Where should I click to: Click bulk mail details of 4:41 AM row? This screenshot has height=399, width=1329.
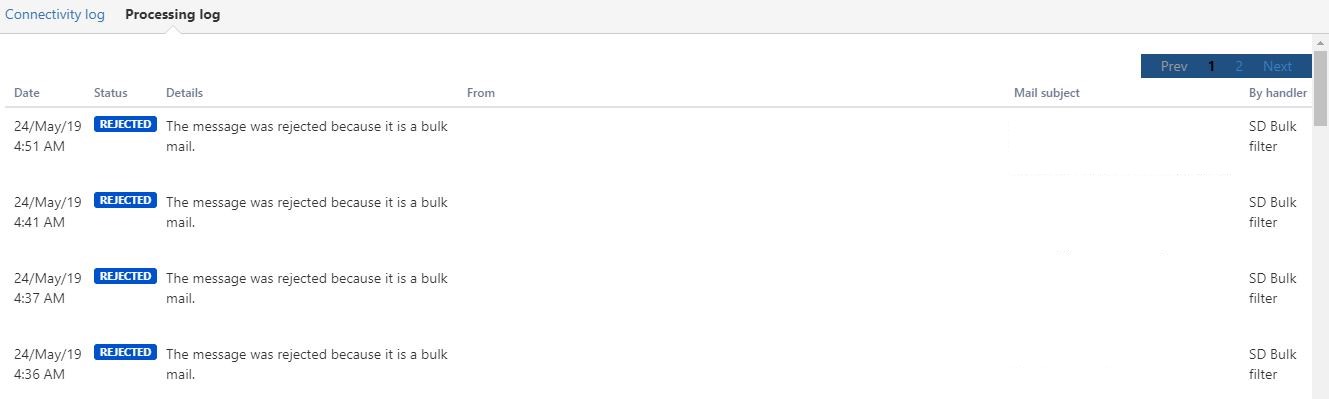click(x=307, y=212)
